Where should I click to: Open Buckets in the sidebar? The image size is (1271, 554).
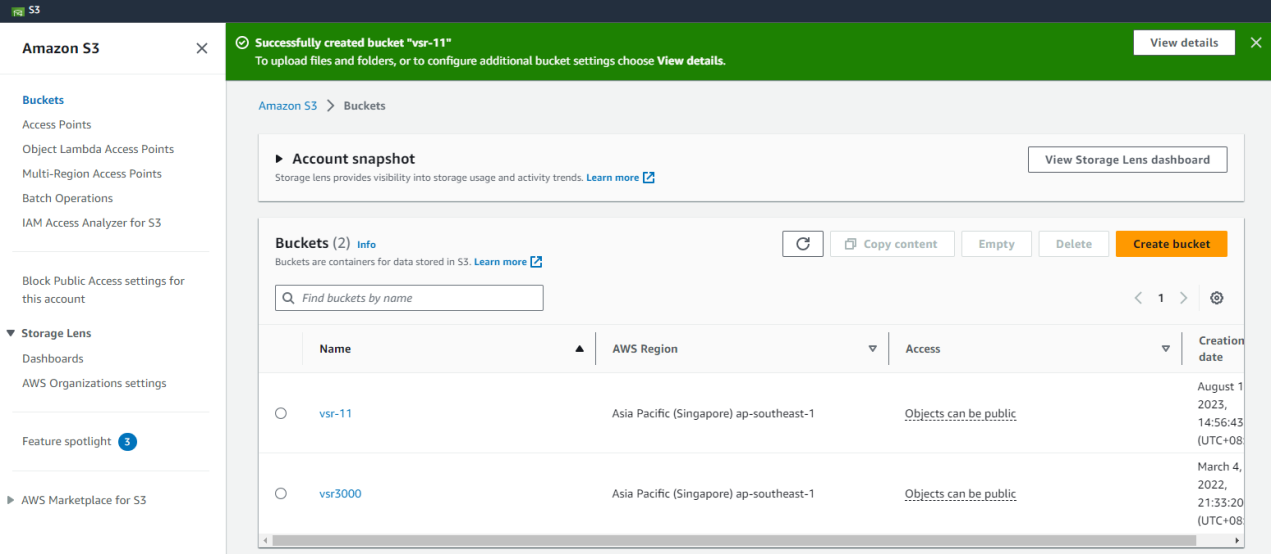point(43,100)
